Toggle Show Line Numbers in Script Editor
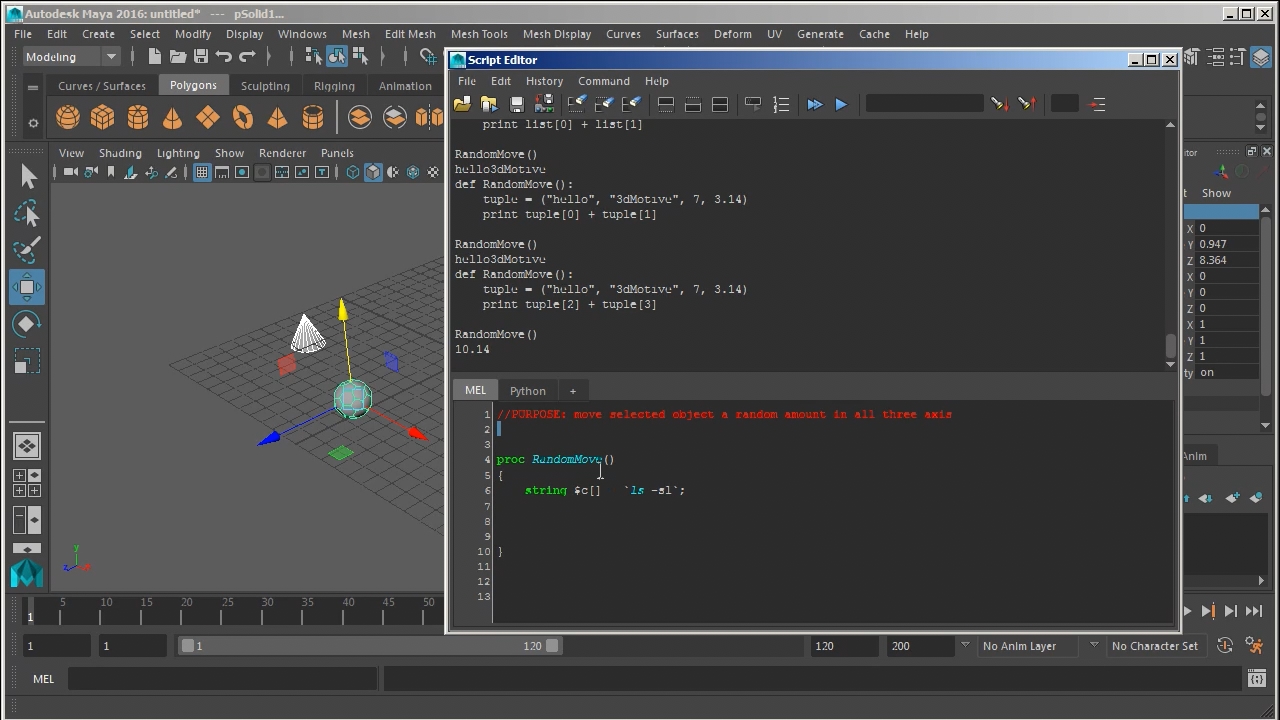The height and width of the screenshot is (720, 1280). coord(781,104)
